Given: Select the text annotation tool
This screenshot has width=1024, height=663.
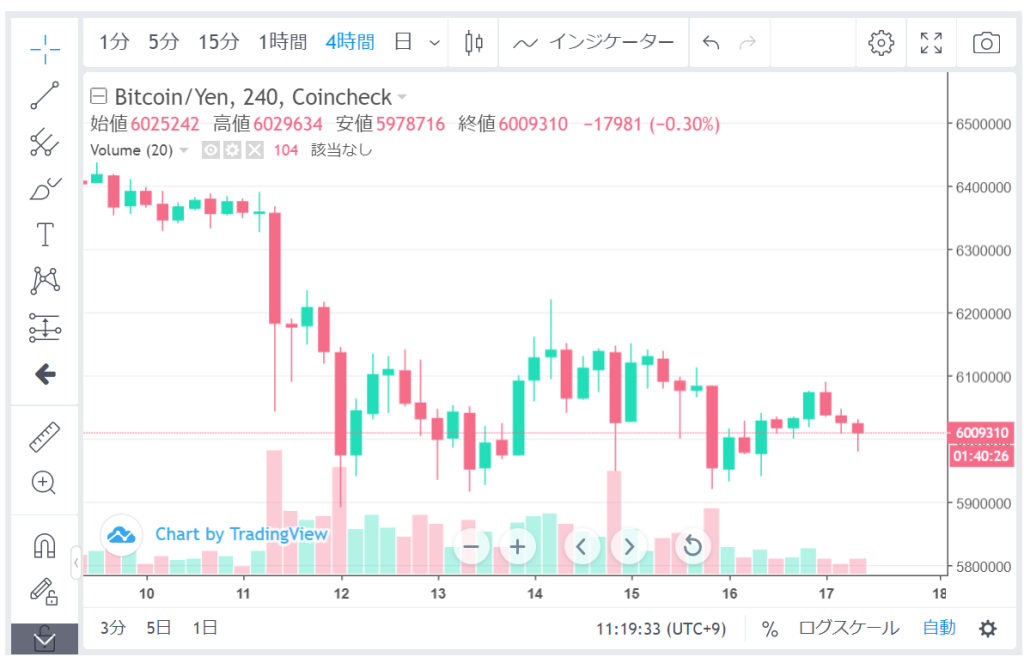Looking at the screenshot, I should 45,235.
